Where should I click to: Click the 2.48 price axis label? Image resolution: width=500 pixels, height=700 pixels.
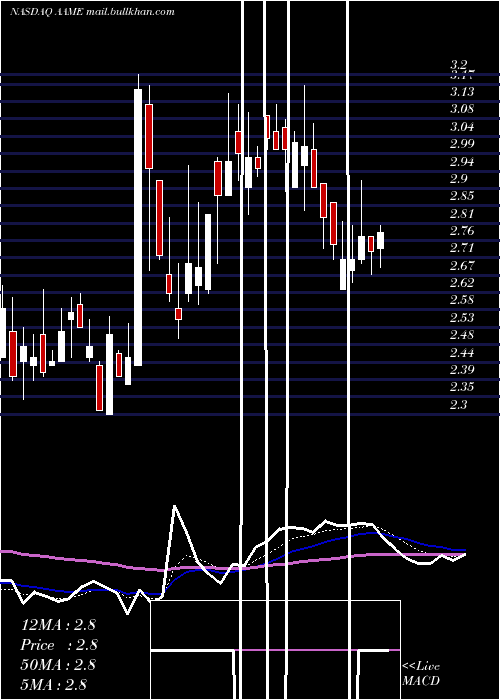[x=462, y=335]
